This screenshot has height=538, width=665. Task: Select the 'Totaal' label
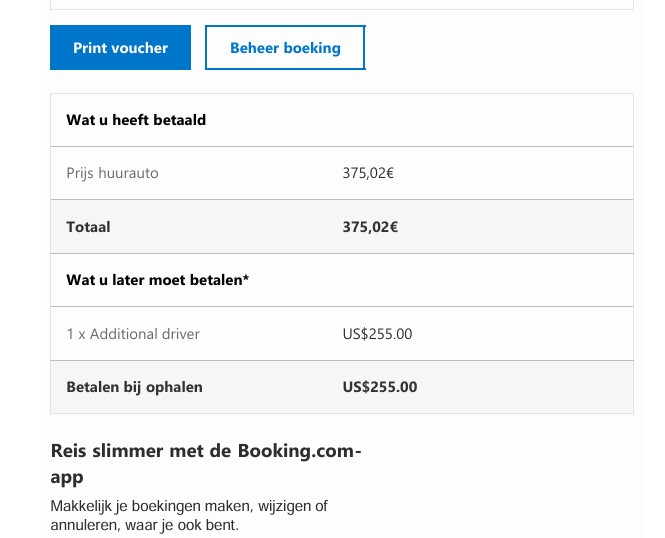(88, 227)
